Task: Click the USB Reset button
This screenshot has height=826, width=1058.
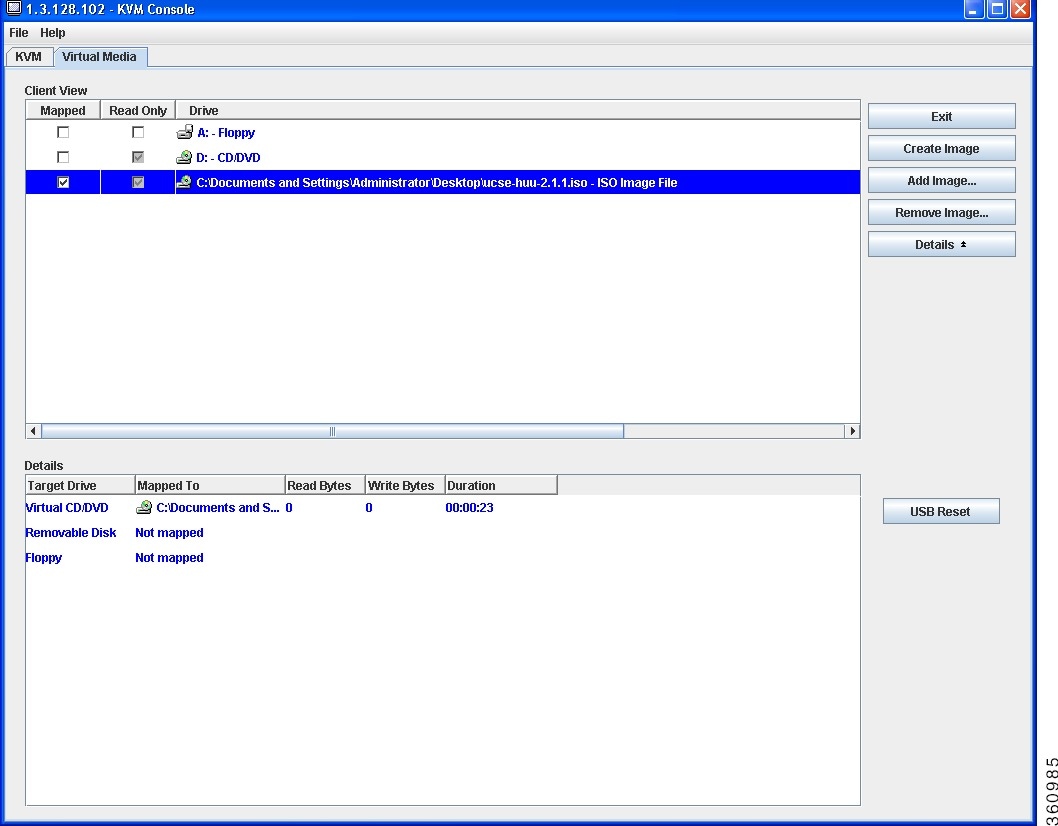Action: [941, 512]
